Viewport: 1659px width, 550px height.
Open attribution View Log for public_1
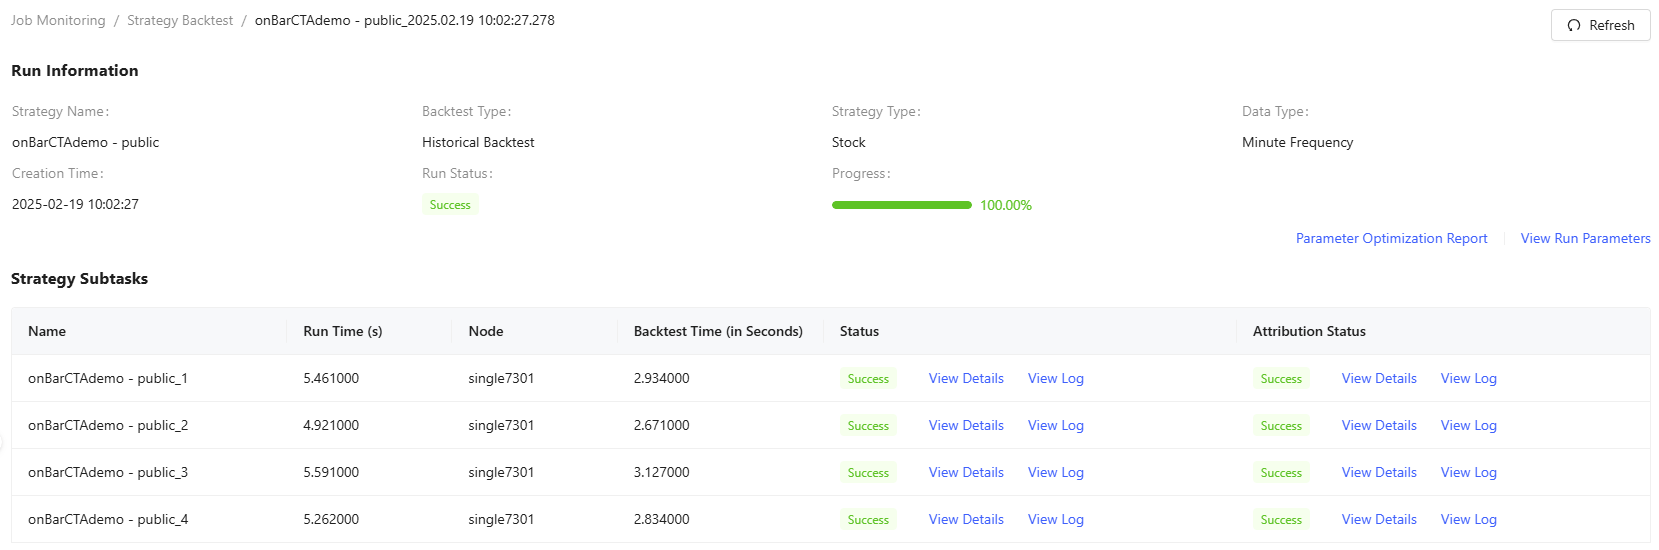point(1468,378)
